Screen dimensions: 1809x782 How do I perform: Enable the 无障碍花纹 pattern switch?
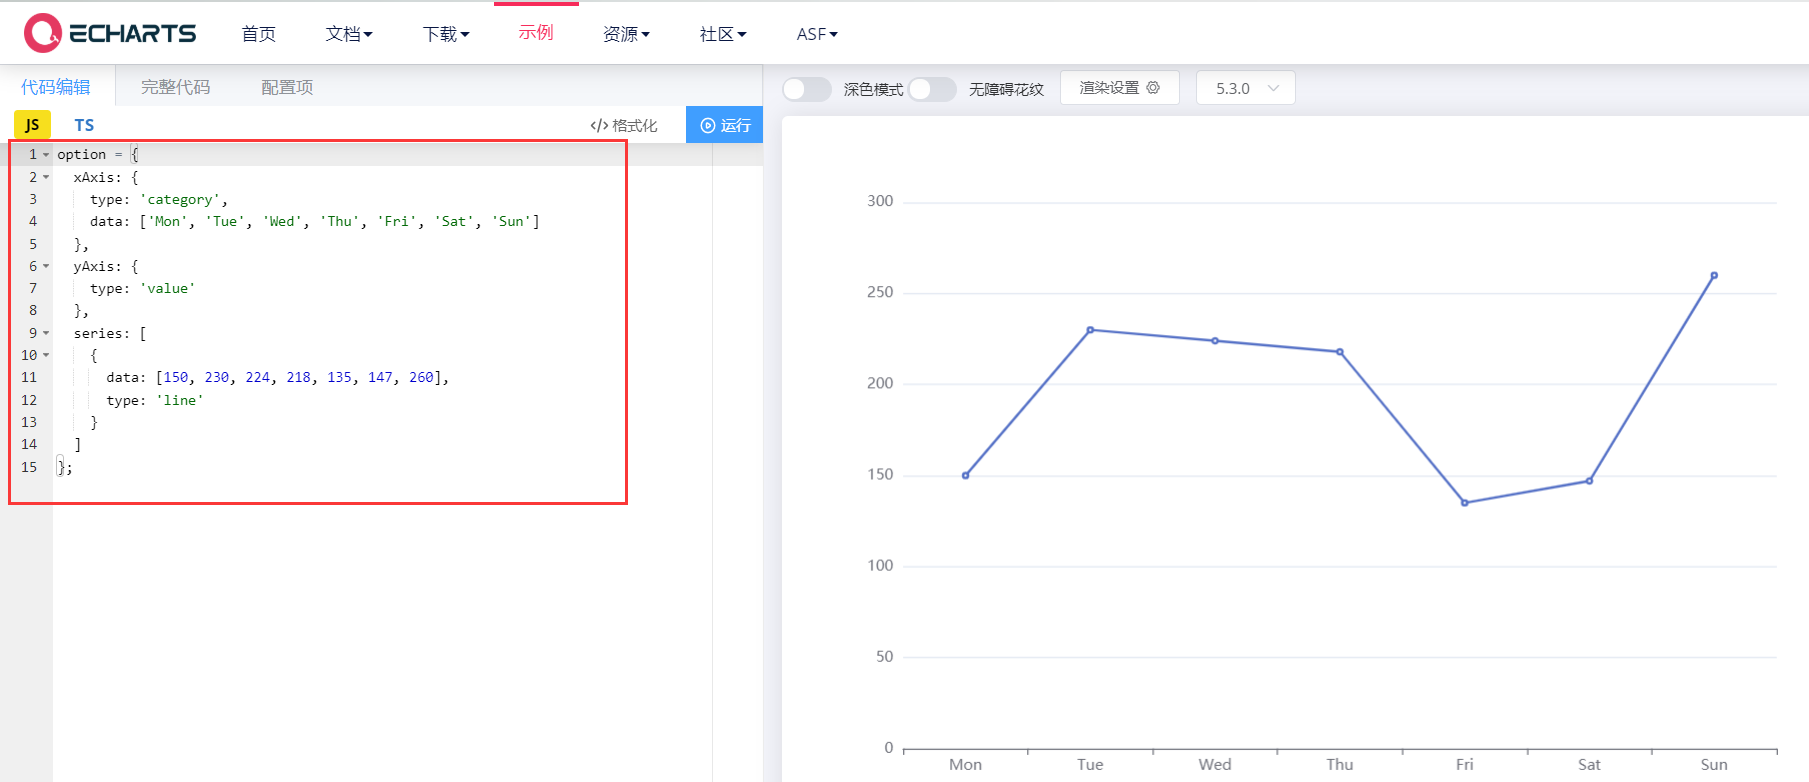pyautogui.click(x=932, y=89)
